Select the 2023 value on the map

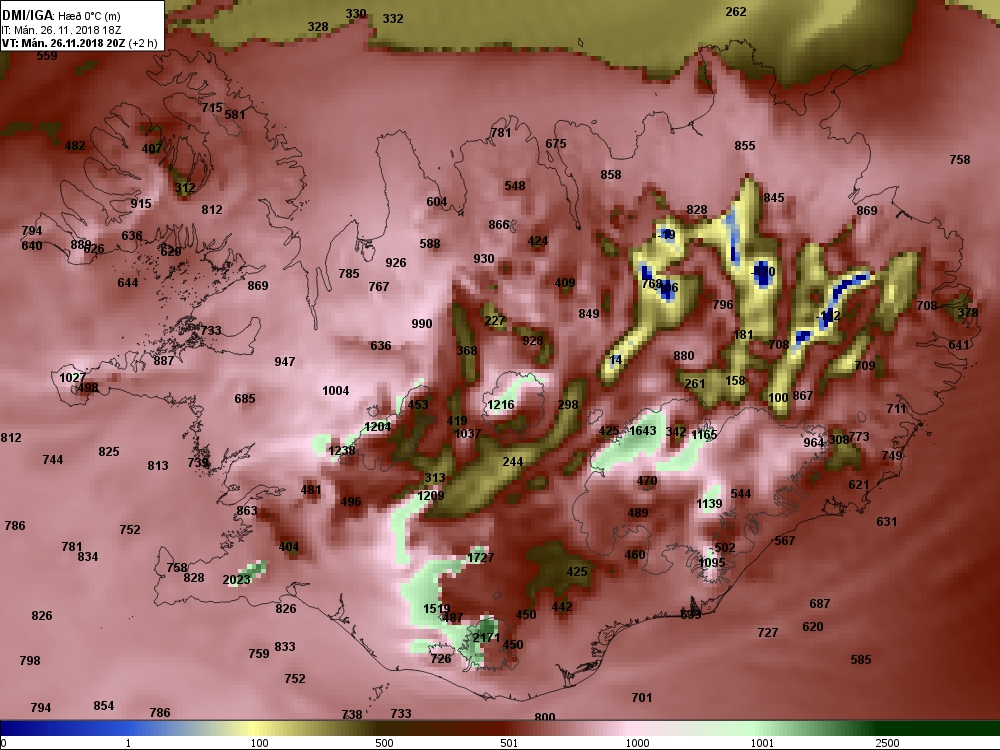point(237,580)
